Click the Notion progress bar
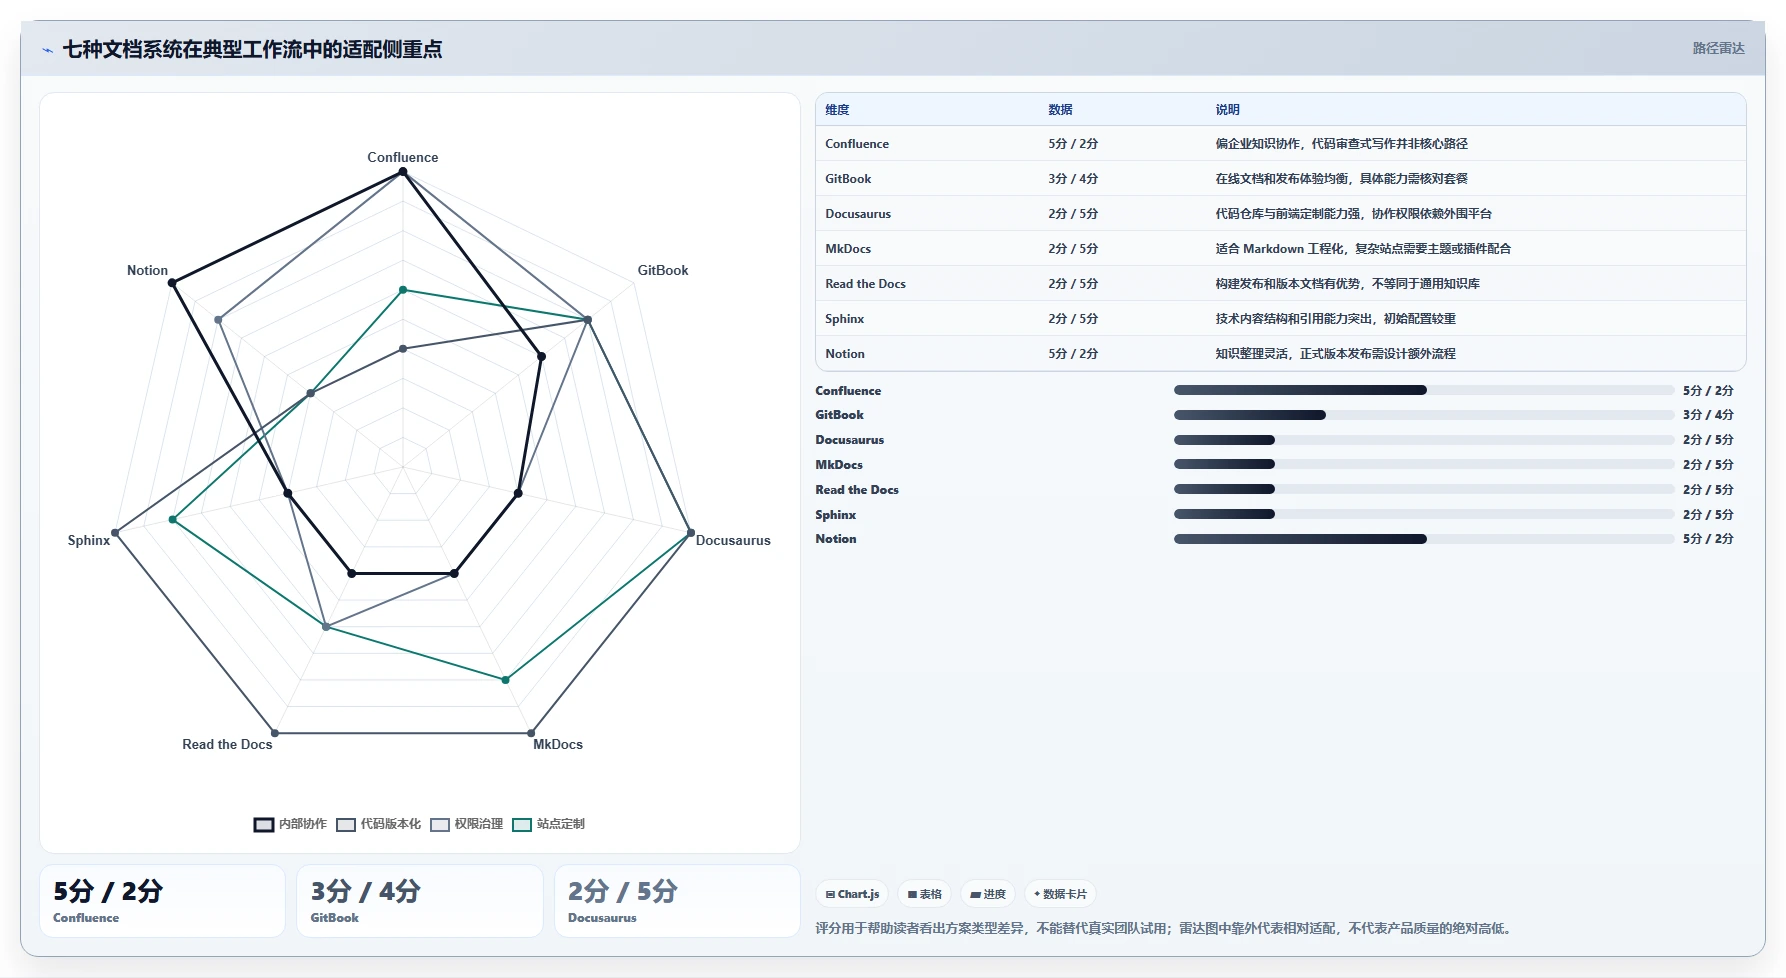This screenshot has width=1786, height=978. coord(1424,539)
